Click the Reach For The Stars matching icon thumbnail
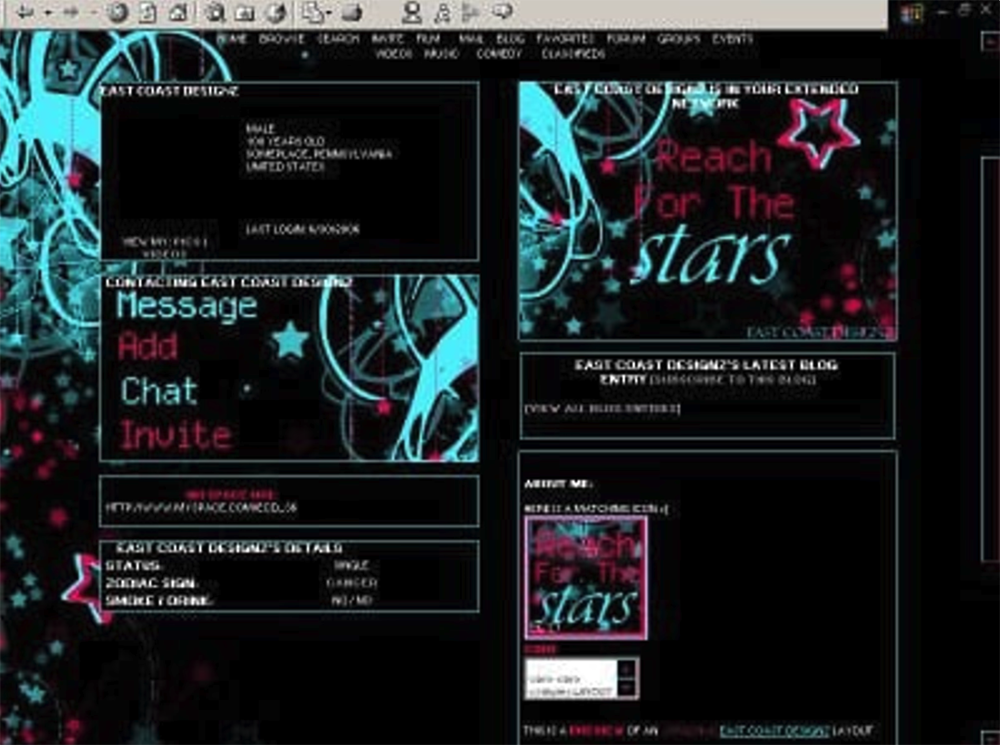The height and width of the screenshot is (745, 1000). pyautogui.click(x=586, y=577)
